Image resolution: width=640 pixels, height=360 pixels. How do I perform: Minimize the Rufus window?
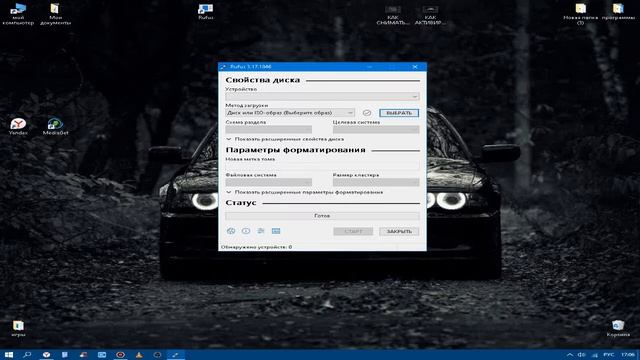click(369, 67)
